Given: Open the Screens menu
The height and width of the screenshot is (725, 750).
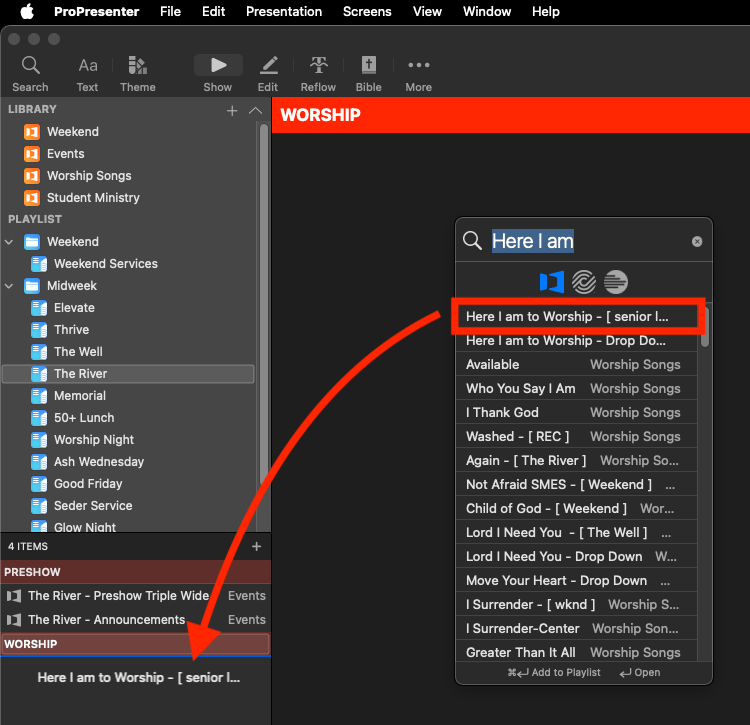Looking at the screenshot, I should pos(367,11).
